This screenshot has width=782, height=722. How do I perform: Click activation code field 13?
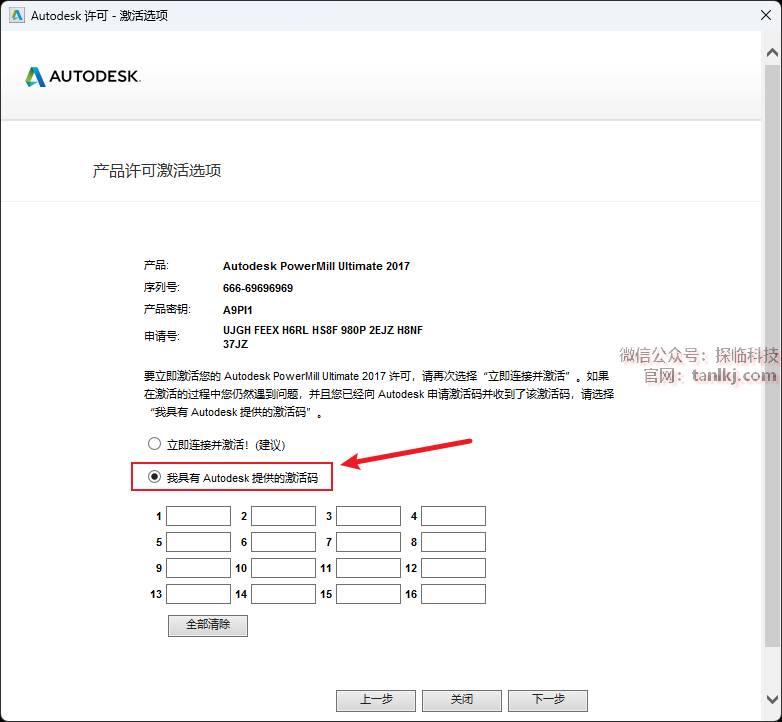198,594
